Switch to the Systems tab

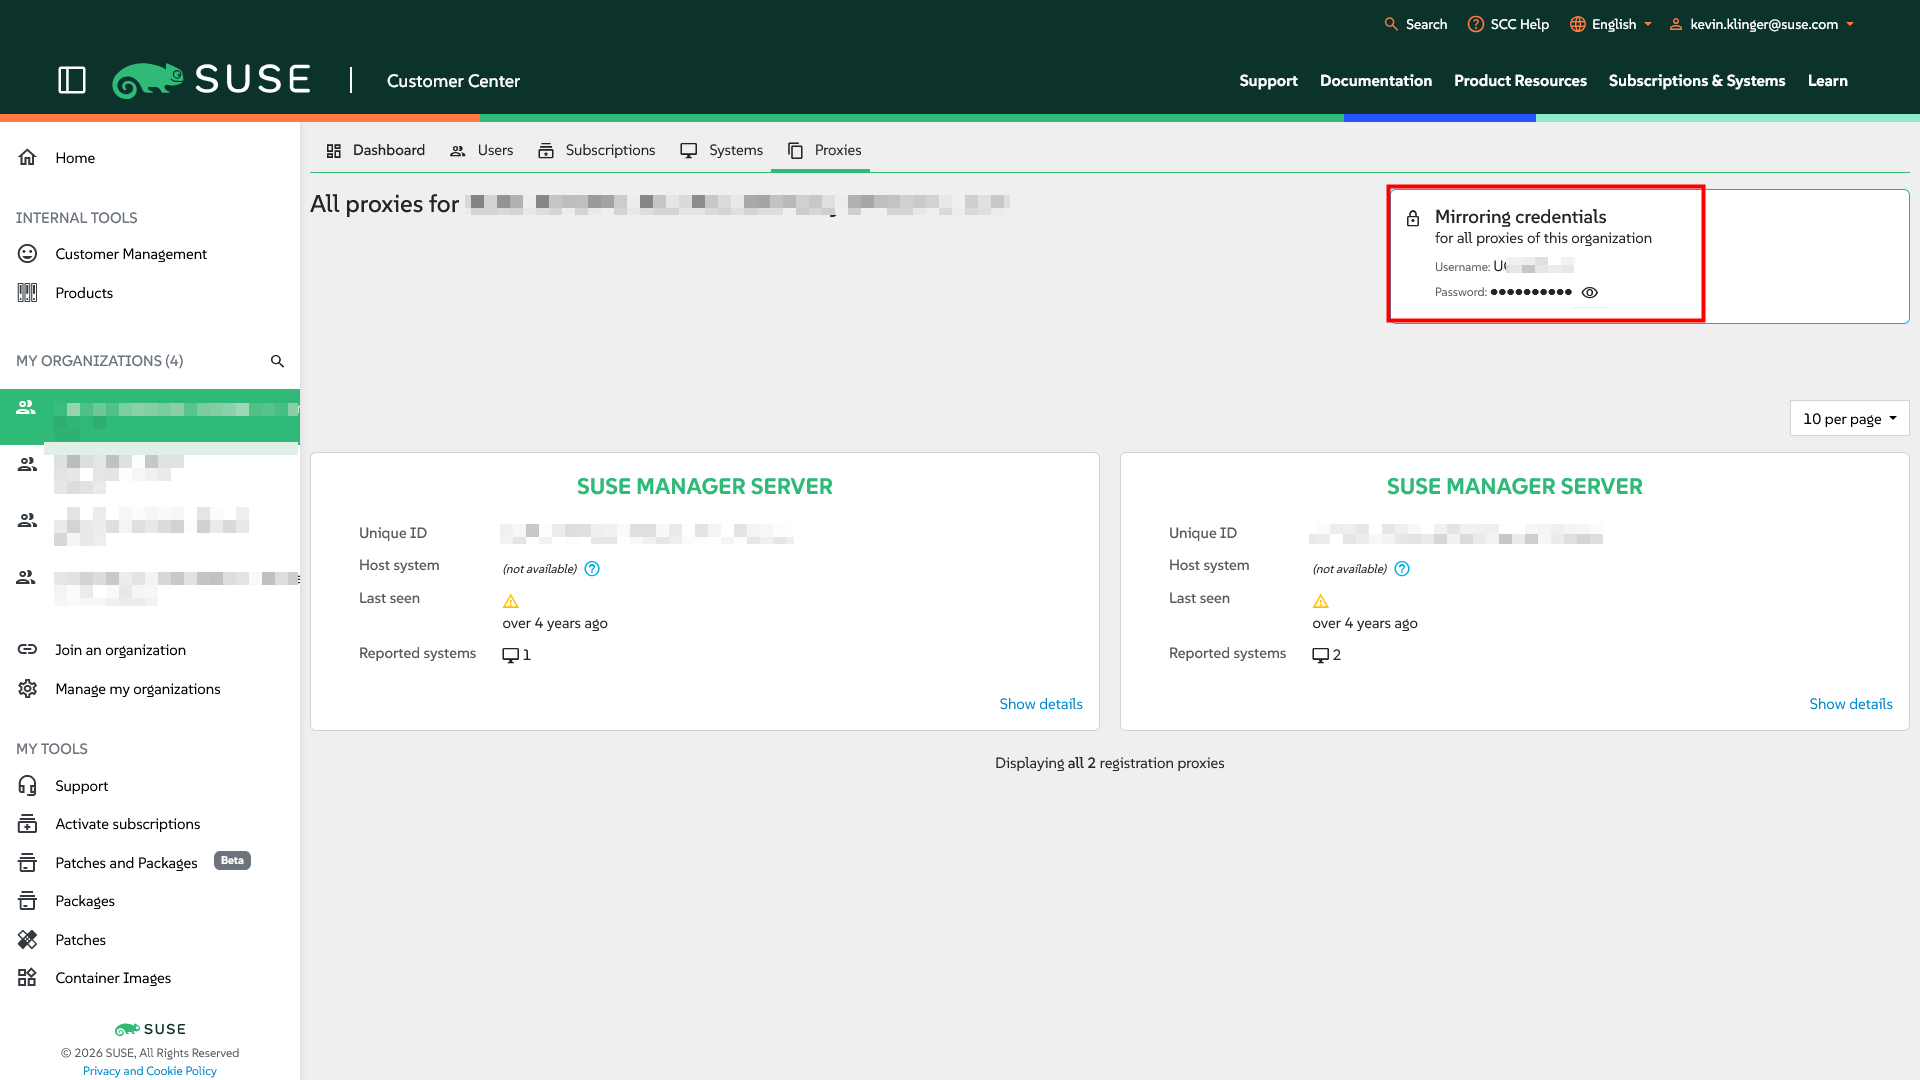tap(721, 150)
